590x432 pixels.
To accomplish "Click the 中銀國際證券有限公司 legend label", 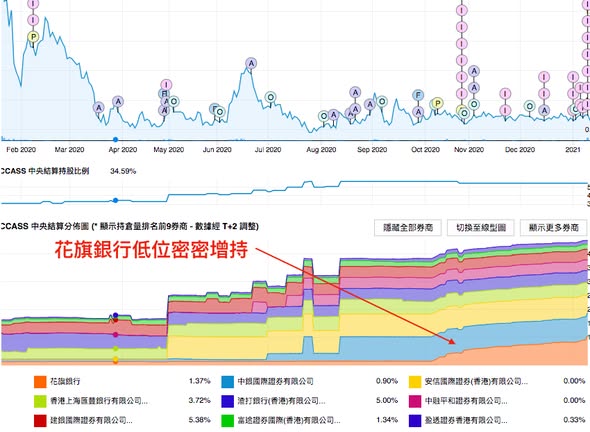I will click(x=275, y=381).
